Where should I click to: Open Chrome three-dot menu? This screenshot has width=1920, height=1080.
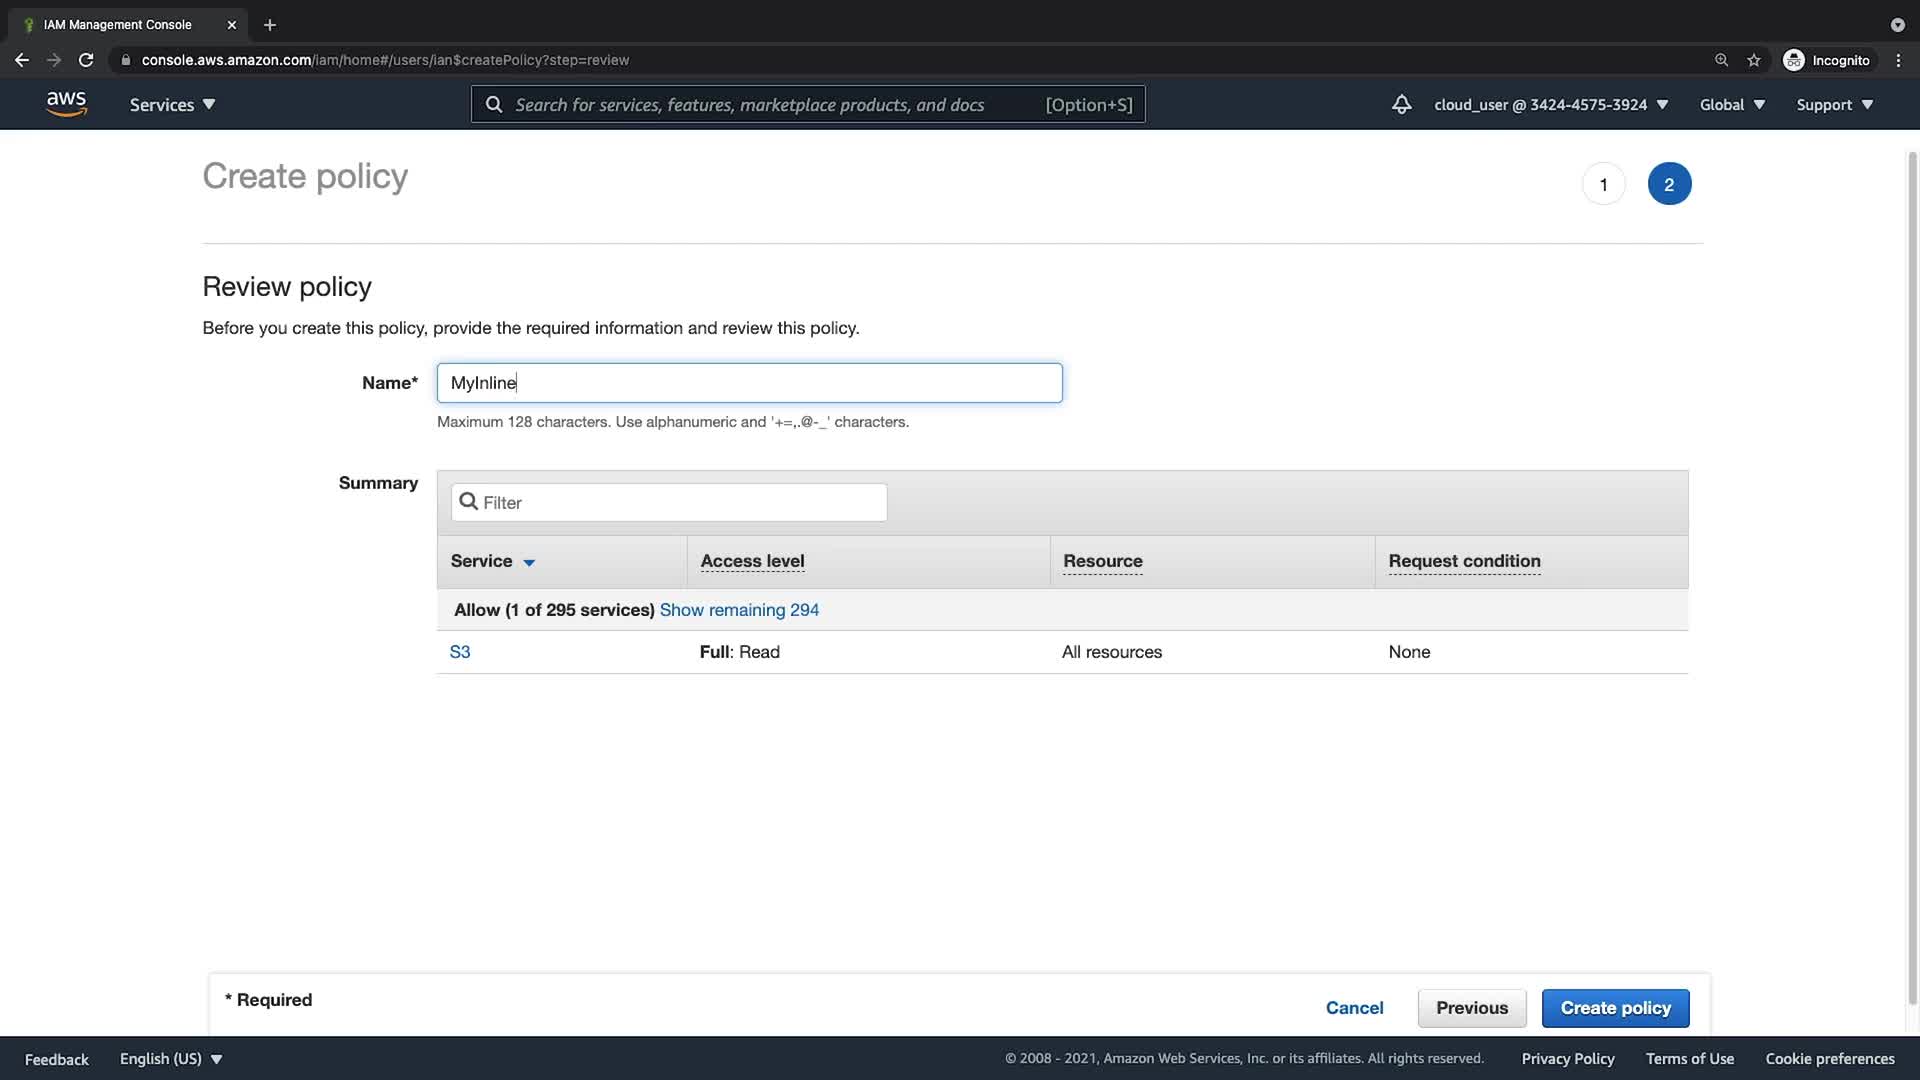(x=1898, y=60)
